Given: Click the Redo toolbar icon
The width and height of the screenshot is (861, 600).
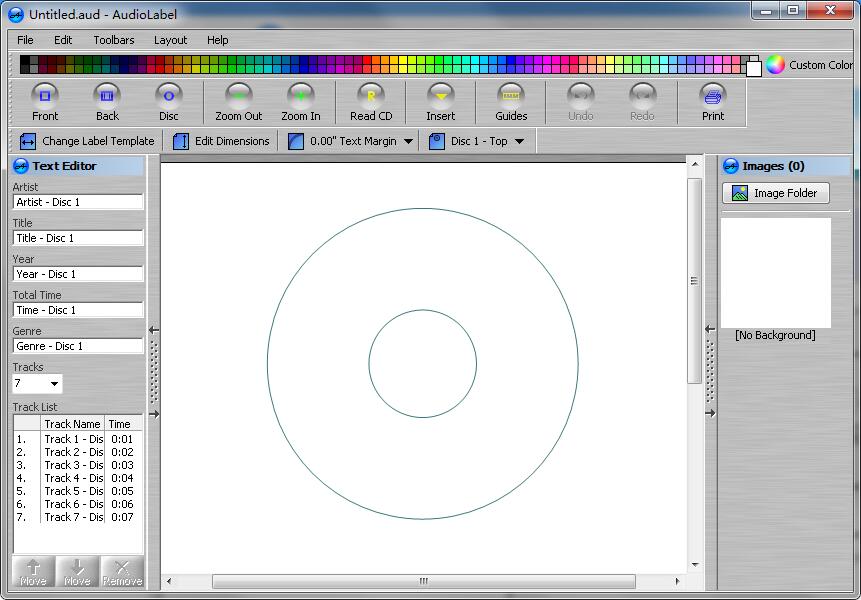Looking at the screenshot, I should 642,96.
